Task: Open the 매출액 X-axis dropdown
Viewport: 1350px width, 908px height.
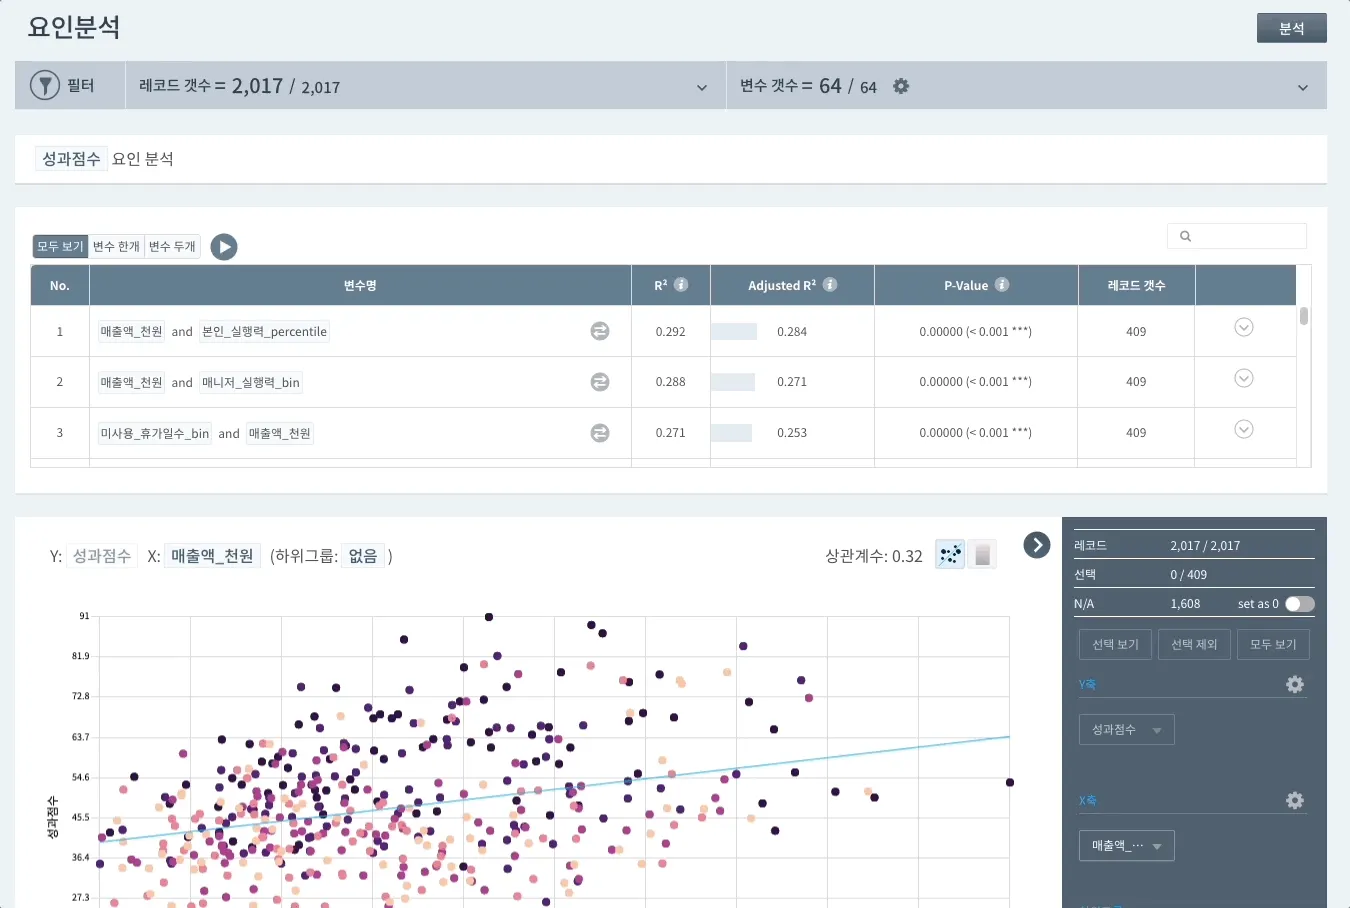Action: click(x=1126, y=846)
